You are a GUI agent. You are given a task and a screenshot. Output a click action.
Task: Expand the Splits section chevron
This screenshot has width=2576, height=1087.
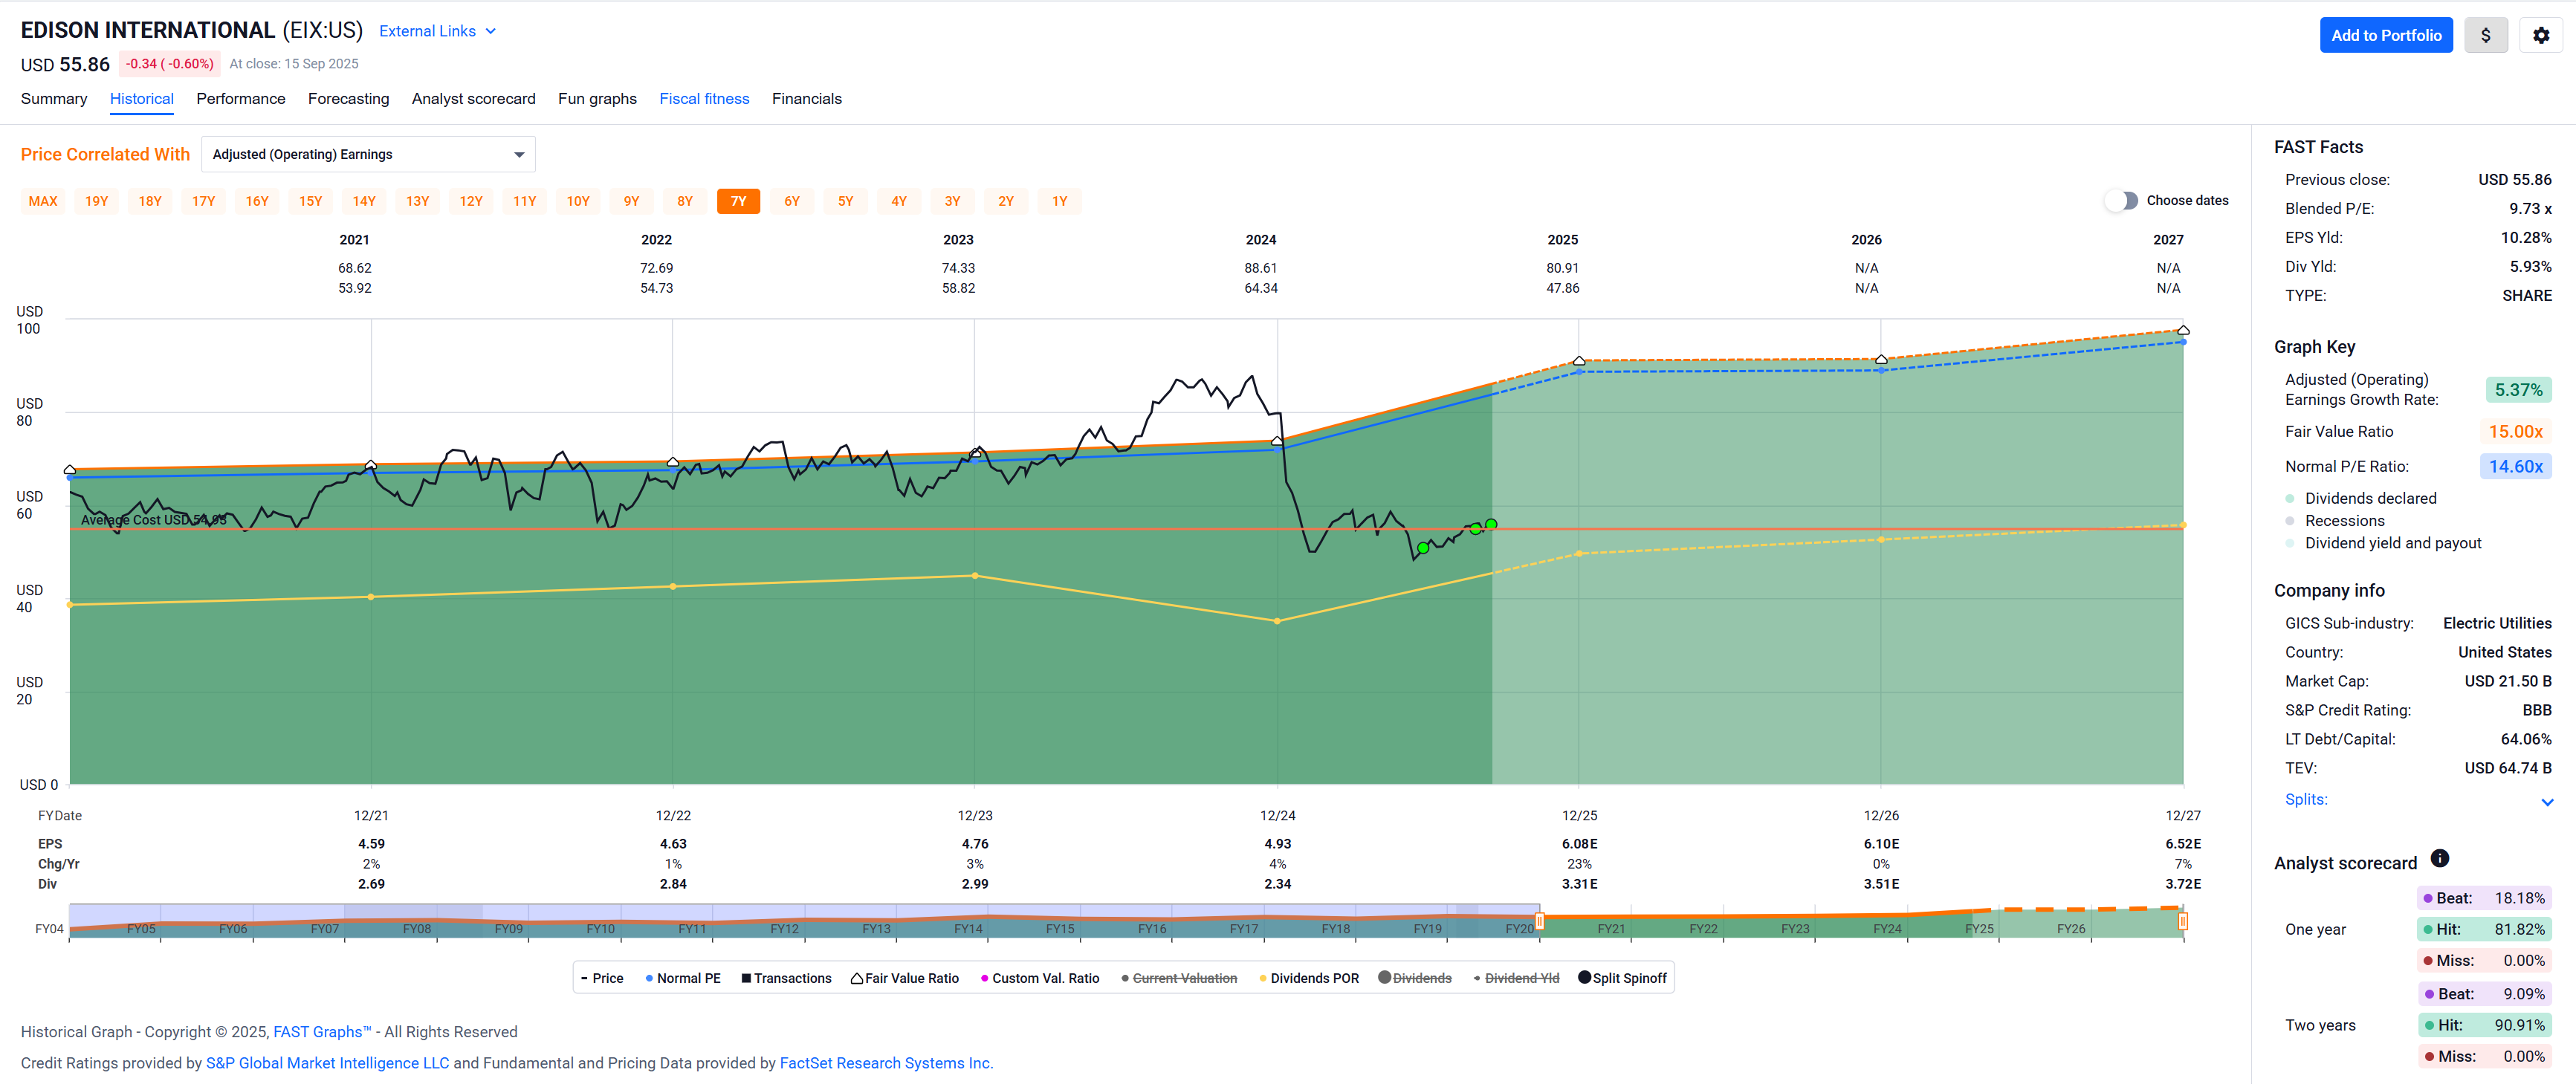click(x=2546, y=802)
